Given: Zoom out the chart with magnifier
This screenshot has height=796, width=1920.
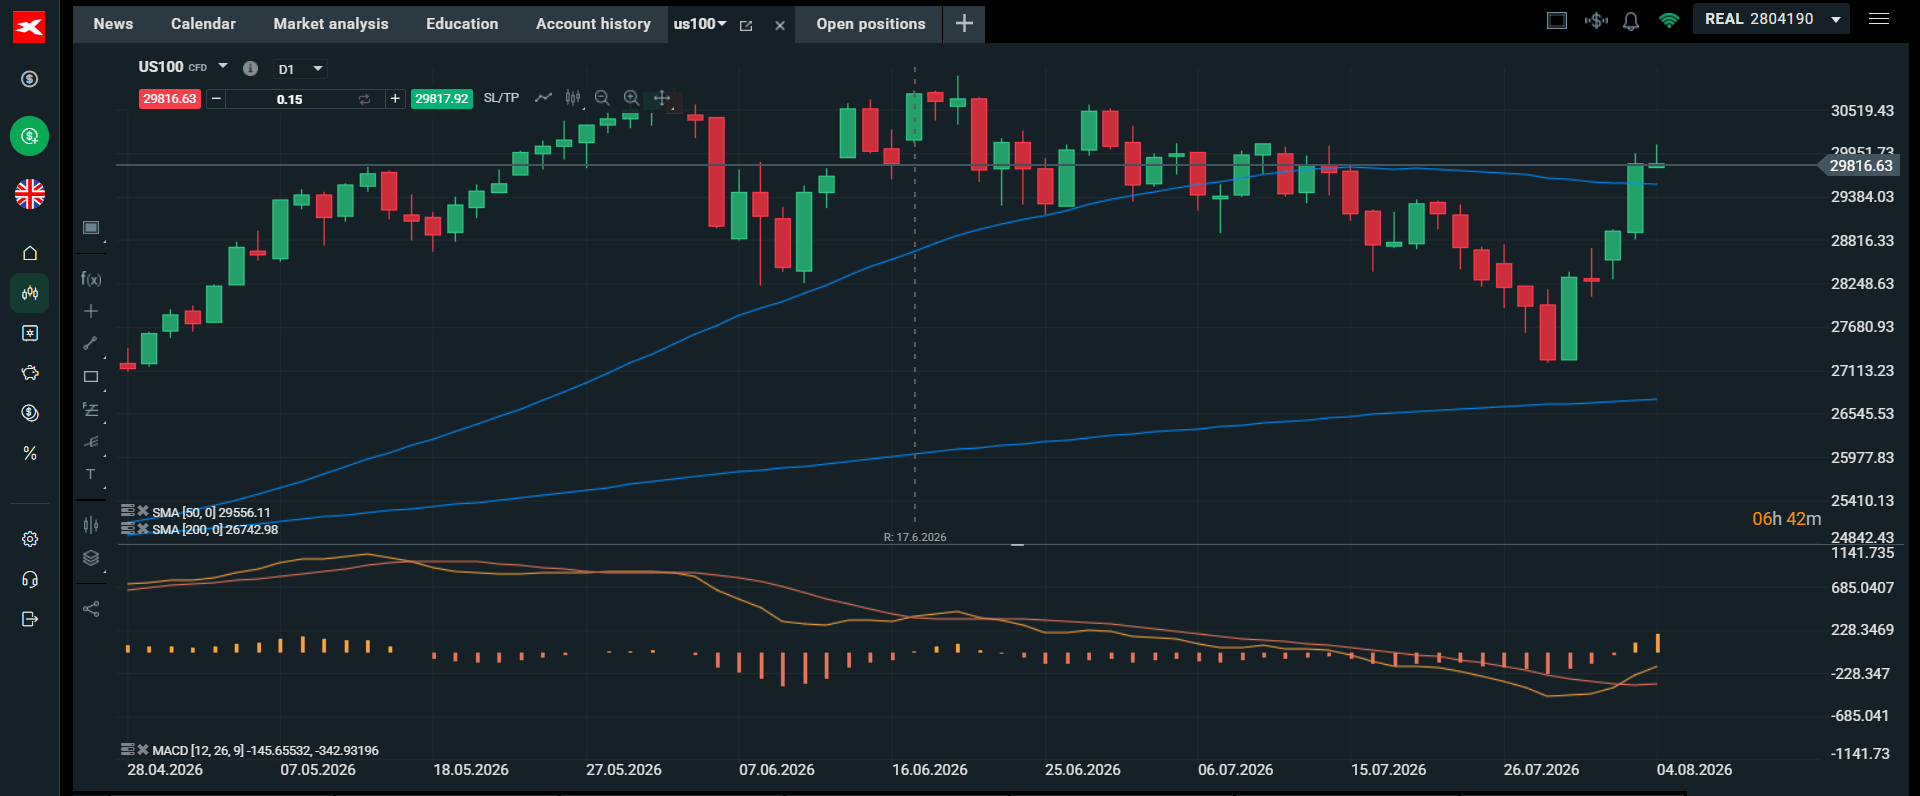Looking at the screenshot, I should [x=602, y=98].
